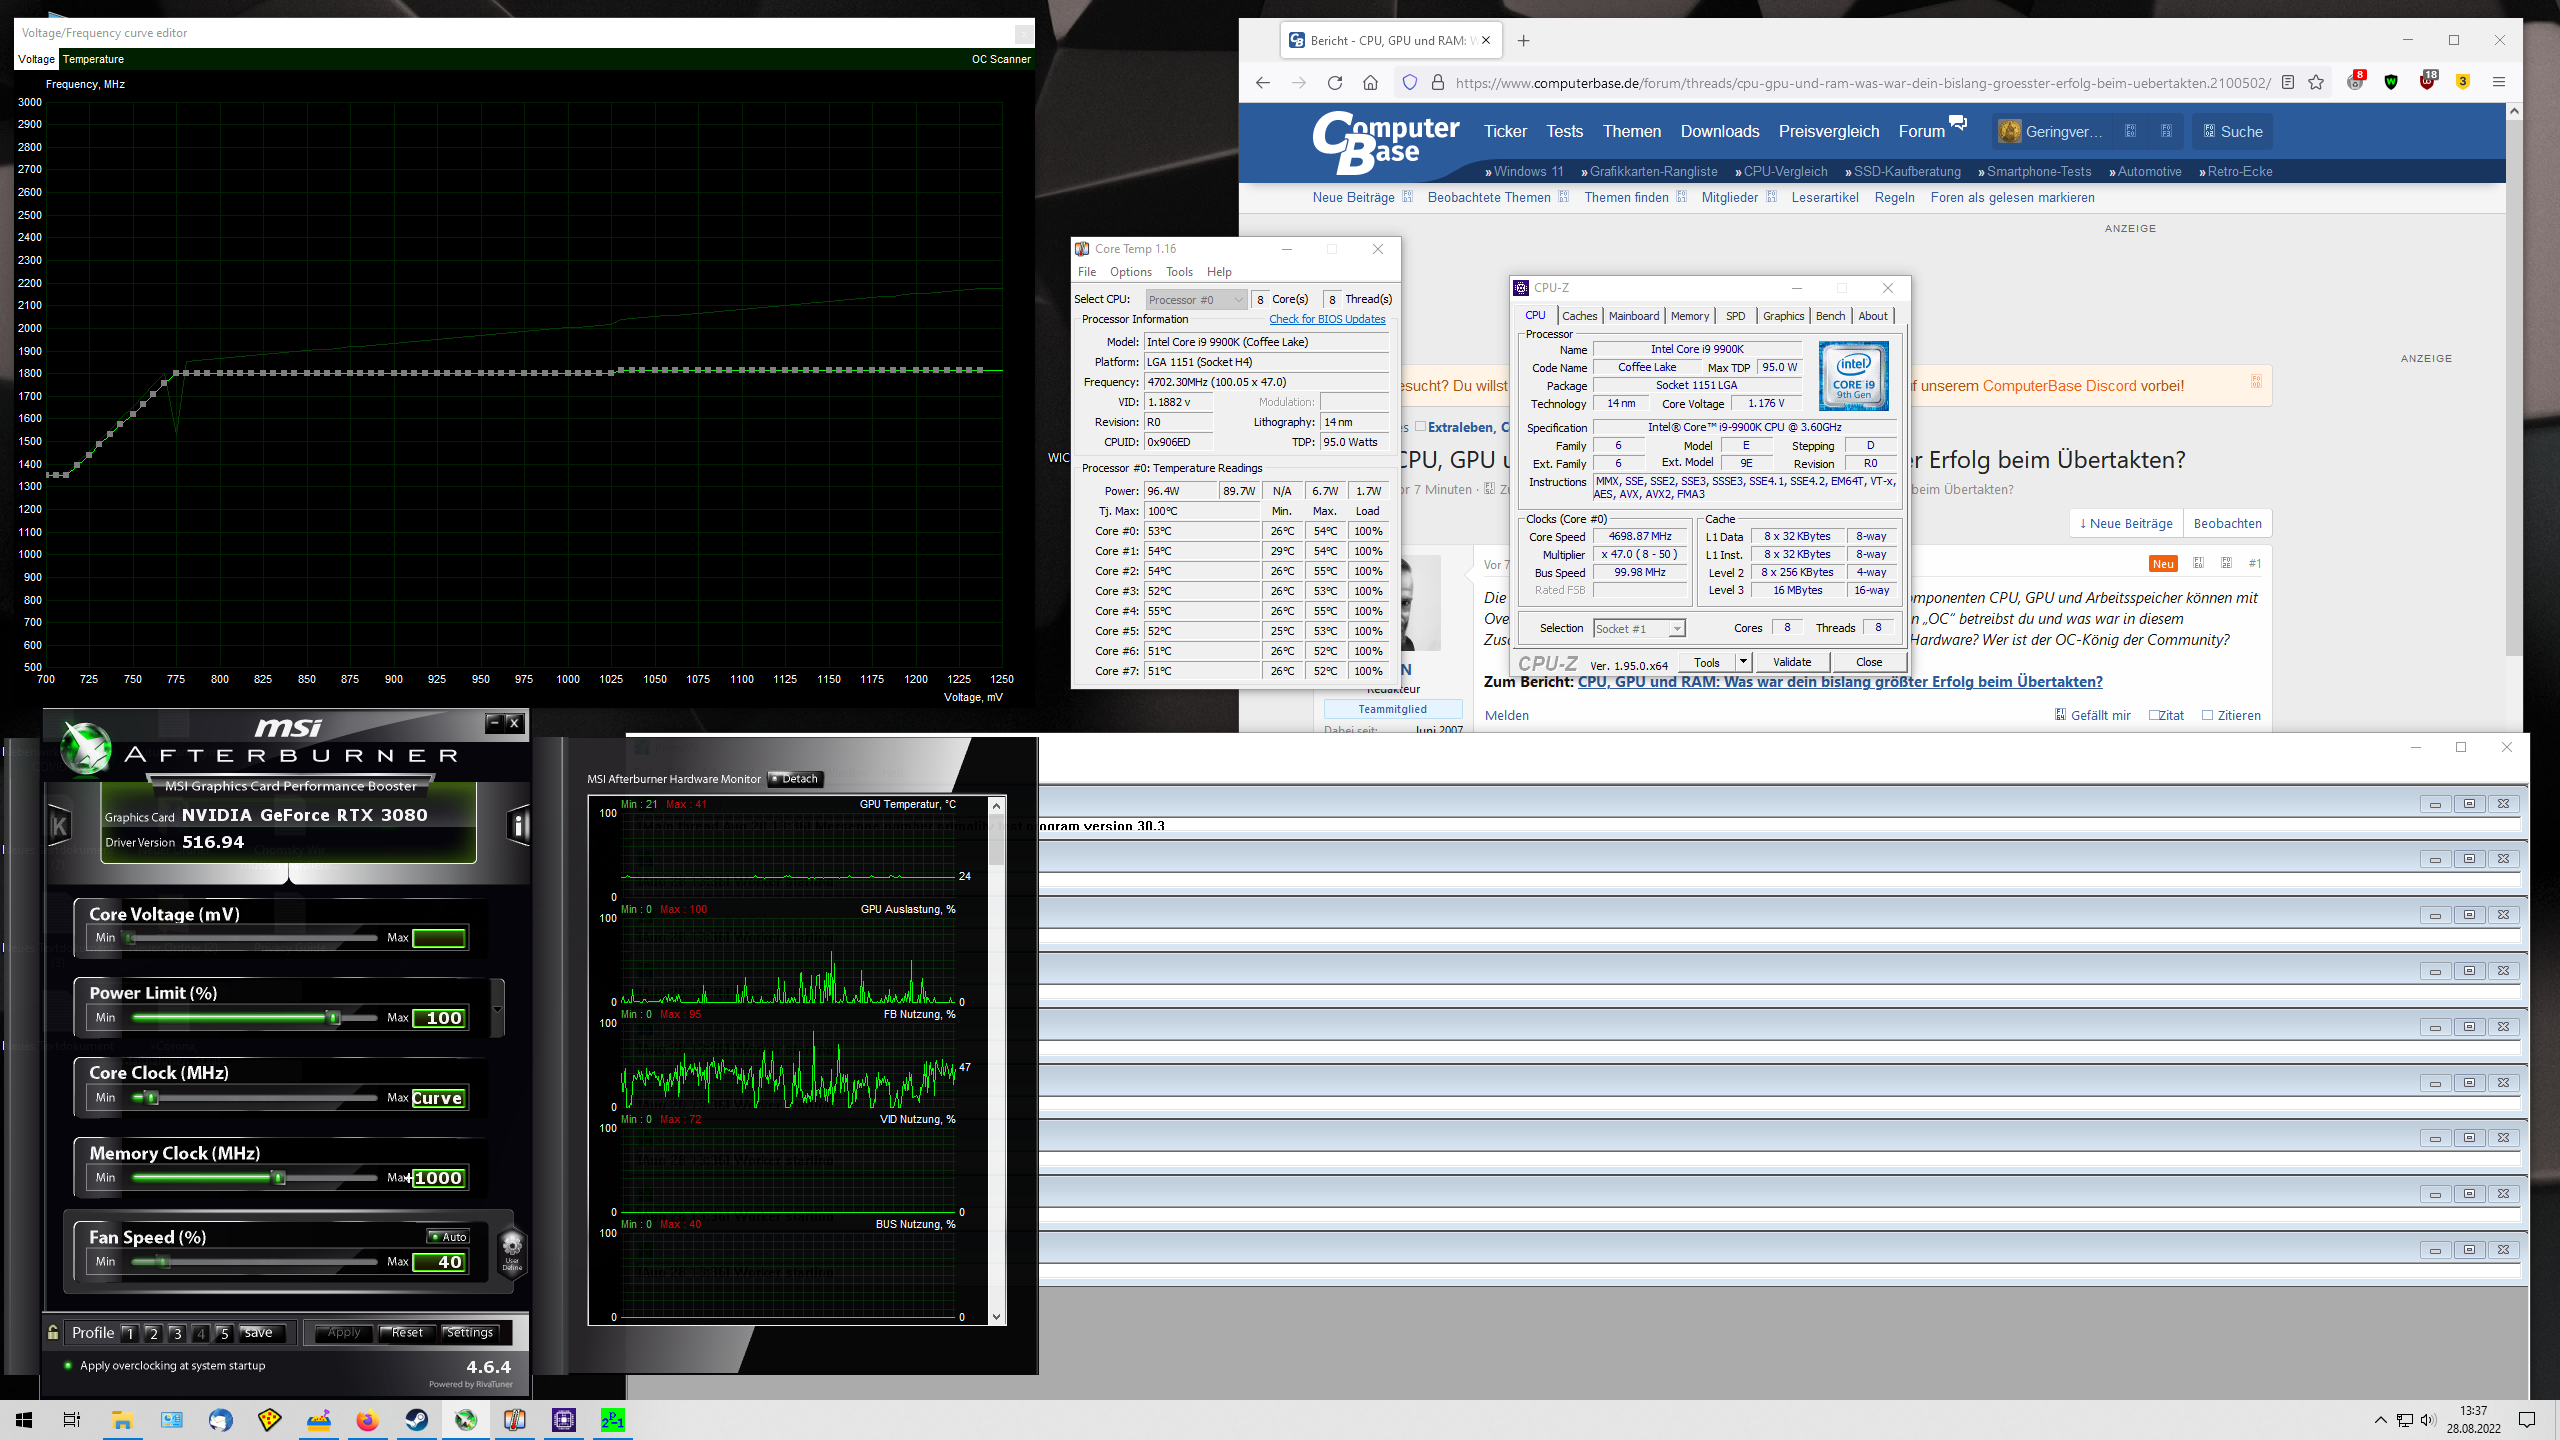Switch to CPU-Z Memory tab
Image resolution: width=2560 pixels, height=1440 pixels.
[x=1689, y=316]
